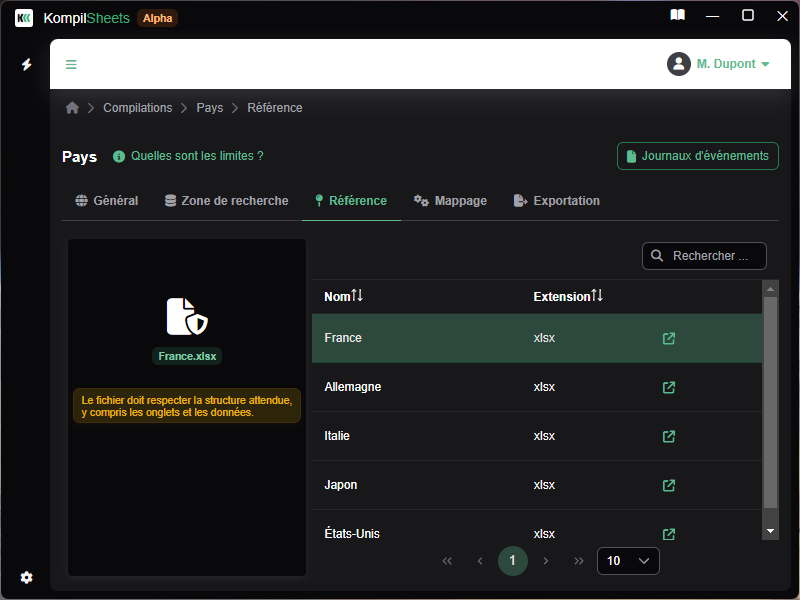The height and width of the screenshot is (600, 800).
Task: Click the lightning bolt icon in sidebar
Action: point(27,65)
